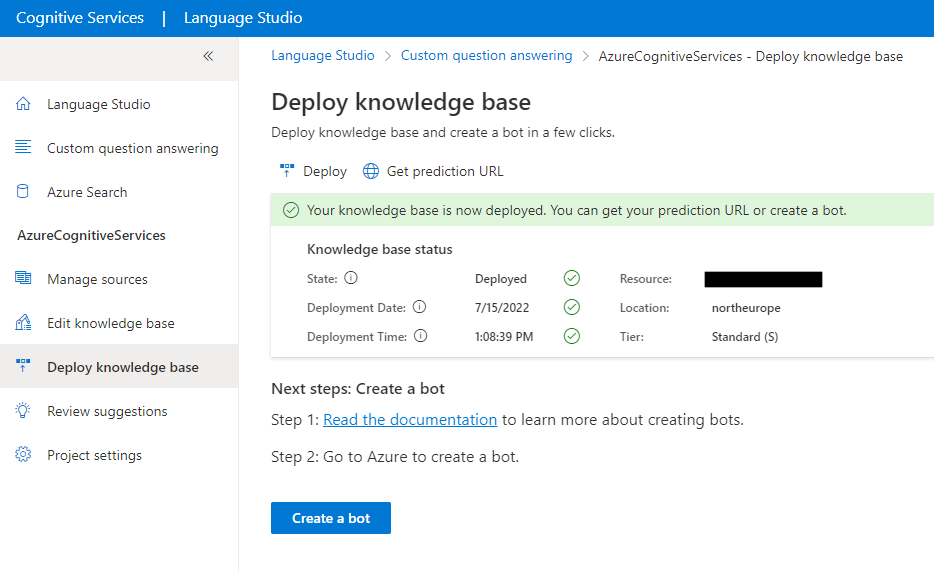Image resolution: width=934 pixels, height=572 pixels.
Task: Click the database icon beside Azure Search
Action: [23, 191]
